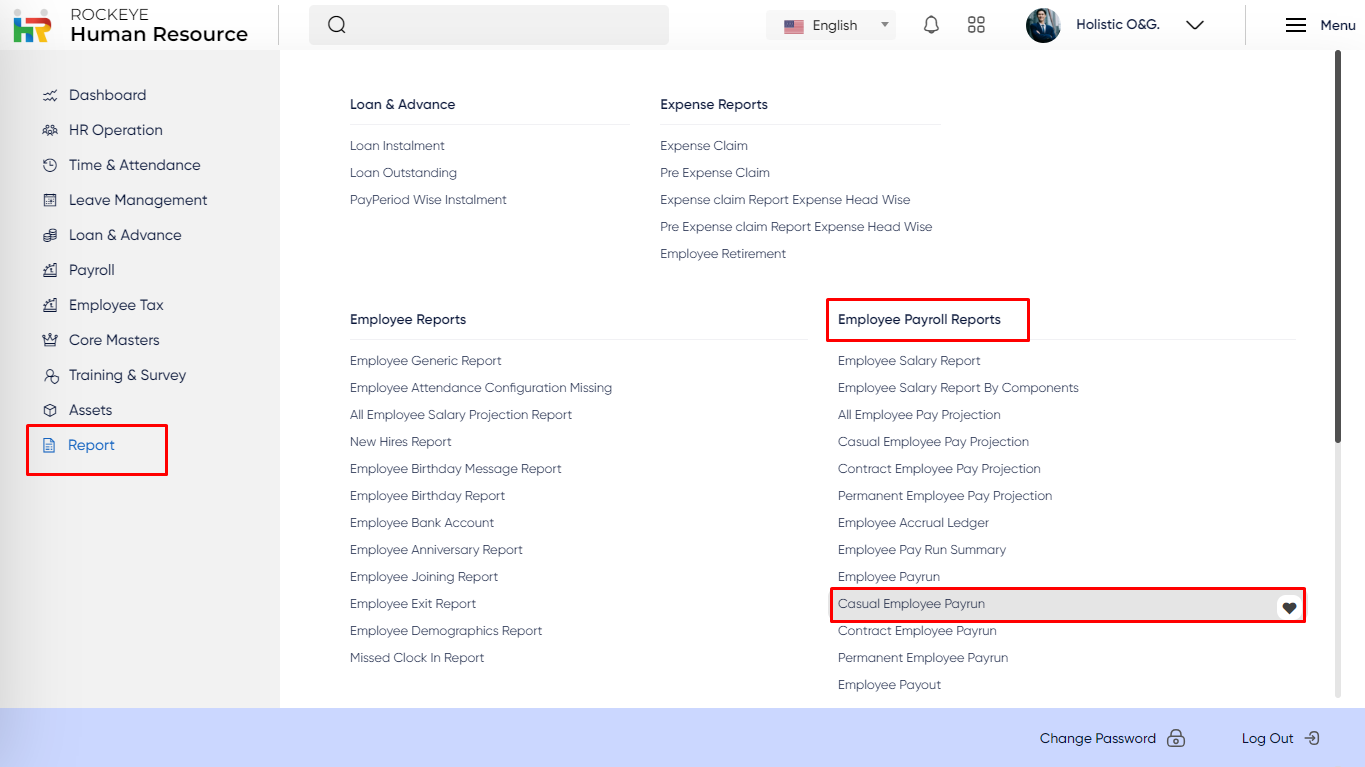Open Employee Retirement report
The image size is (1365, 767).
[723, 254]
